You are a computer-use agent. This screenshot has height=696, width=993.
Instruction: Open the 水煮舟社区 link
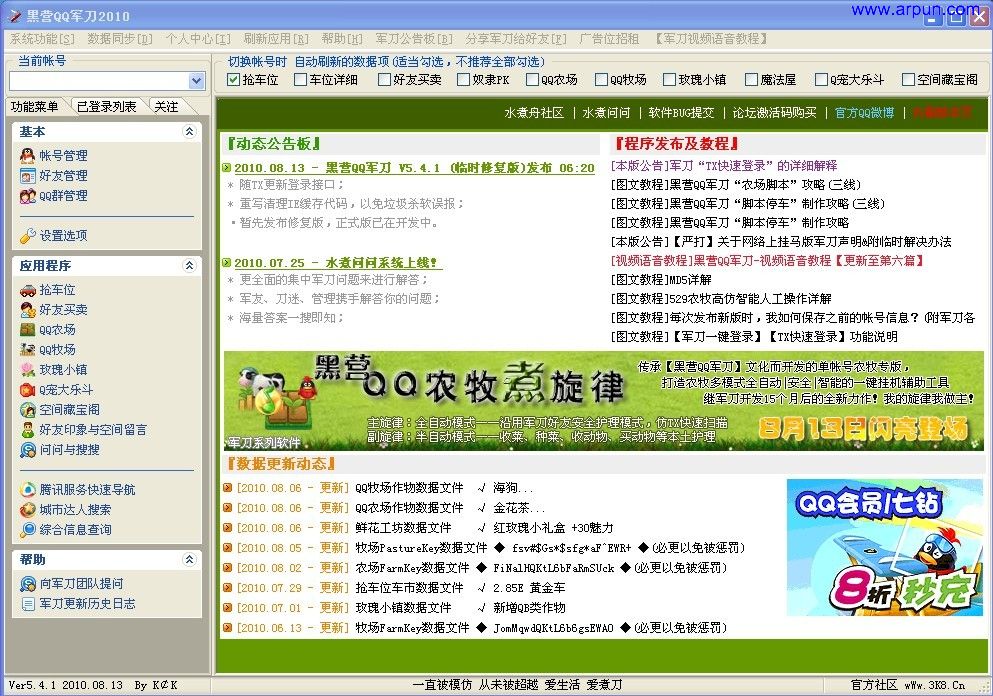tap(534, 113)
